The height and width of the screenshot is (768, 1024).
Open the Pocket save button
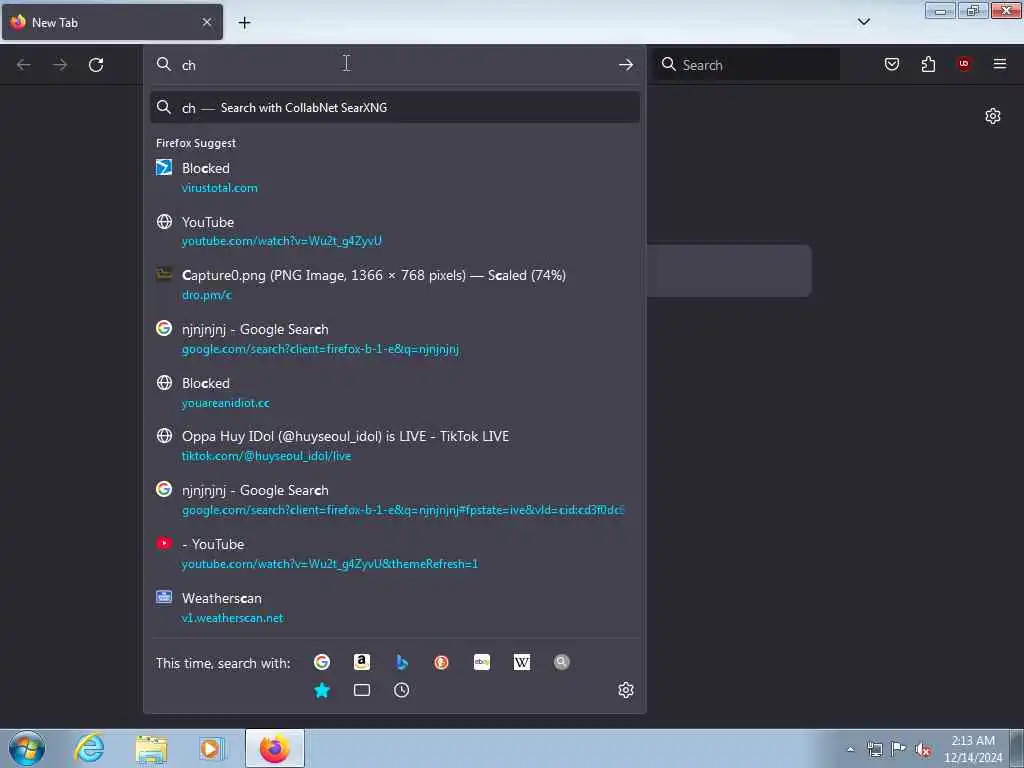coord(891,64)
